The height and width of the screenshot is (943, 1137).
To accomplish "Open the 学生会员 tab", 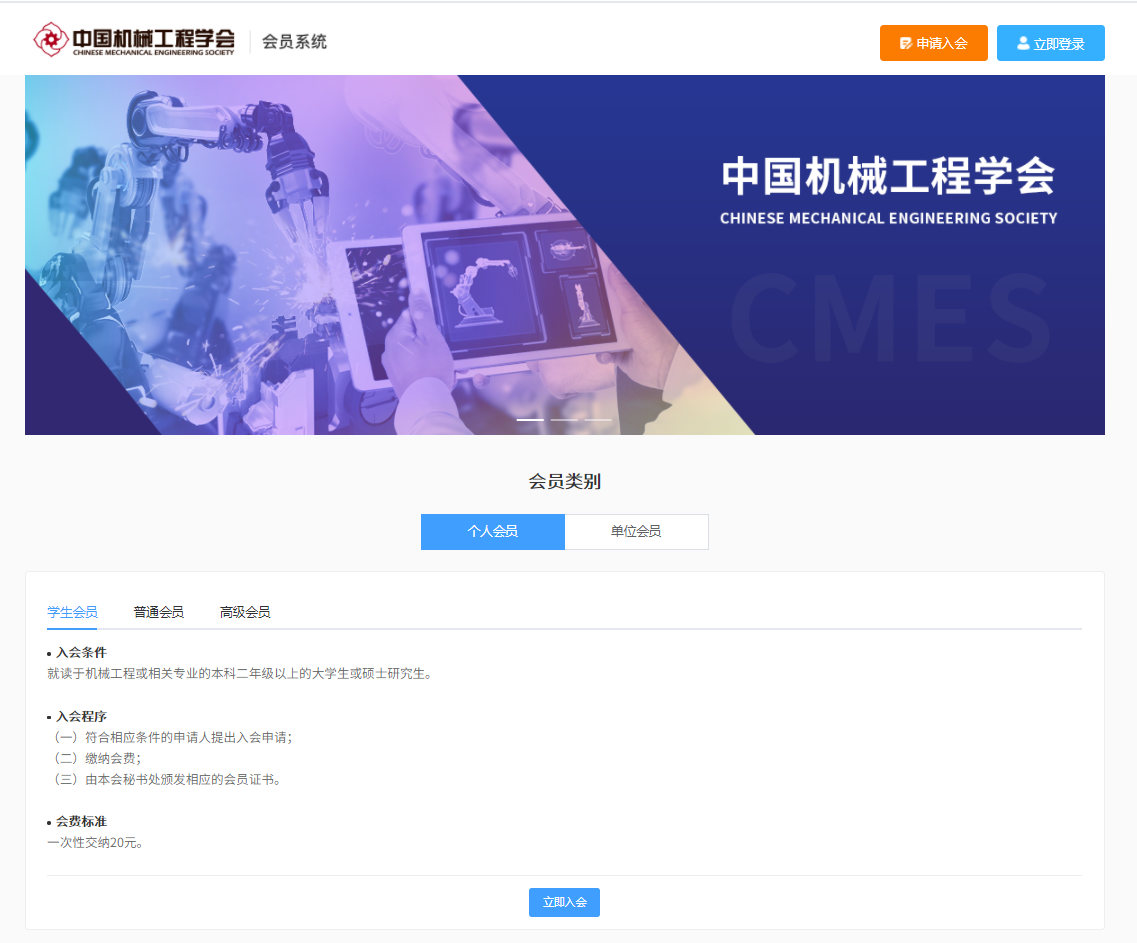I will point(72,612).
